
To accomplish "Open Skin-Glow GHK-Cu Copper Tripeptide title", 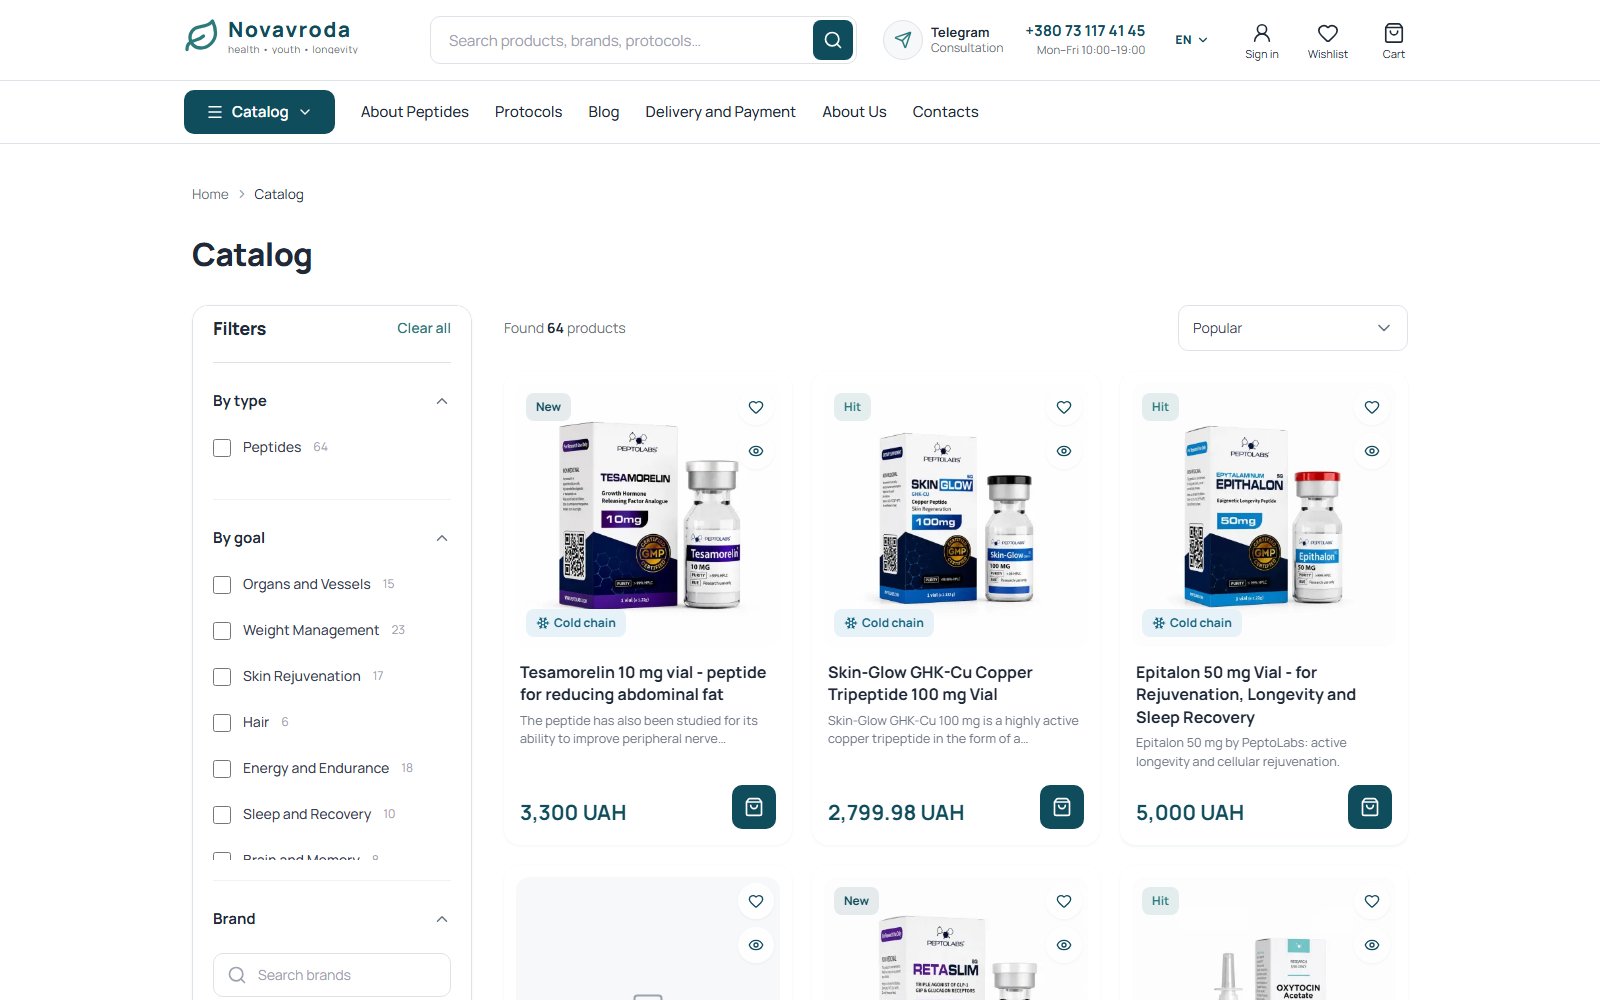I will click(x=930, y=683).
